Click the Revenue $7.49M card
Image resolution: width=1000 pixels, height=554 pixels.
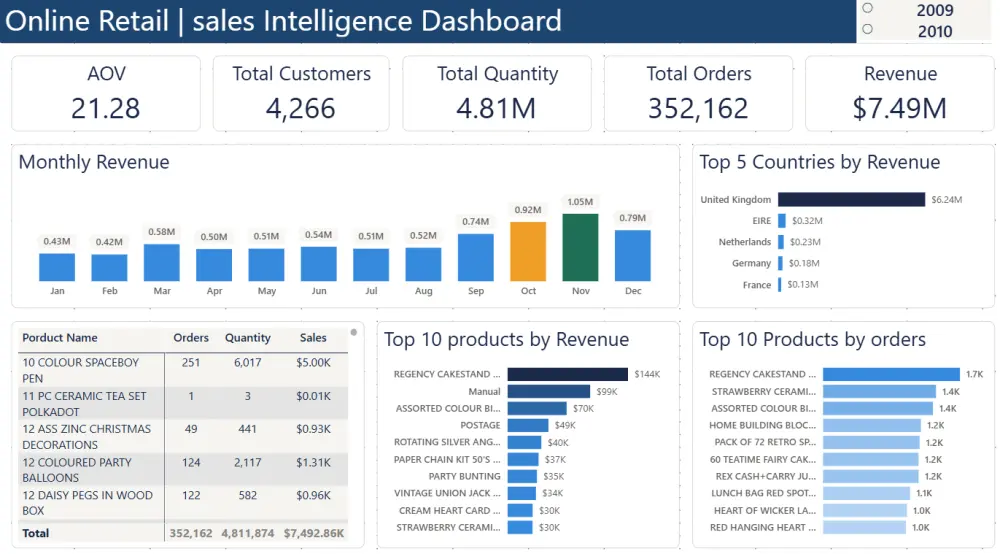coord(900,94)
